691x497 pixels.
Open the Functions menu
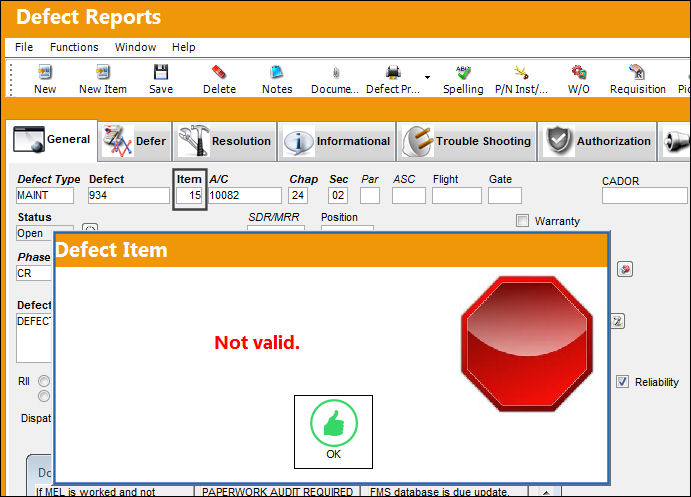(74, 47)
